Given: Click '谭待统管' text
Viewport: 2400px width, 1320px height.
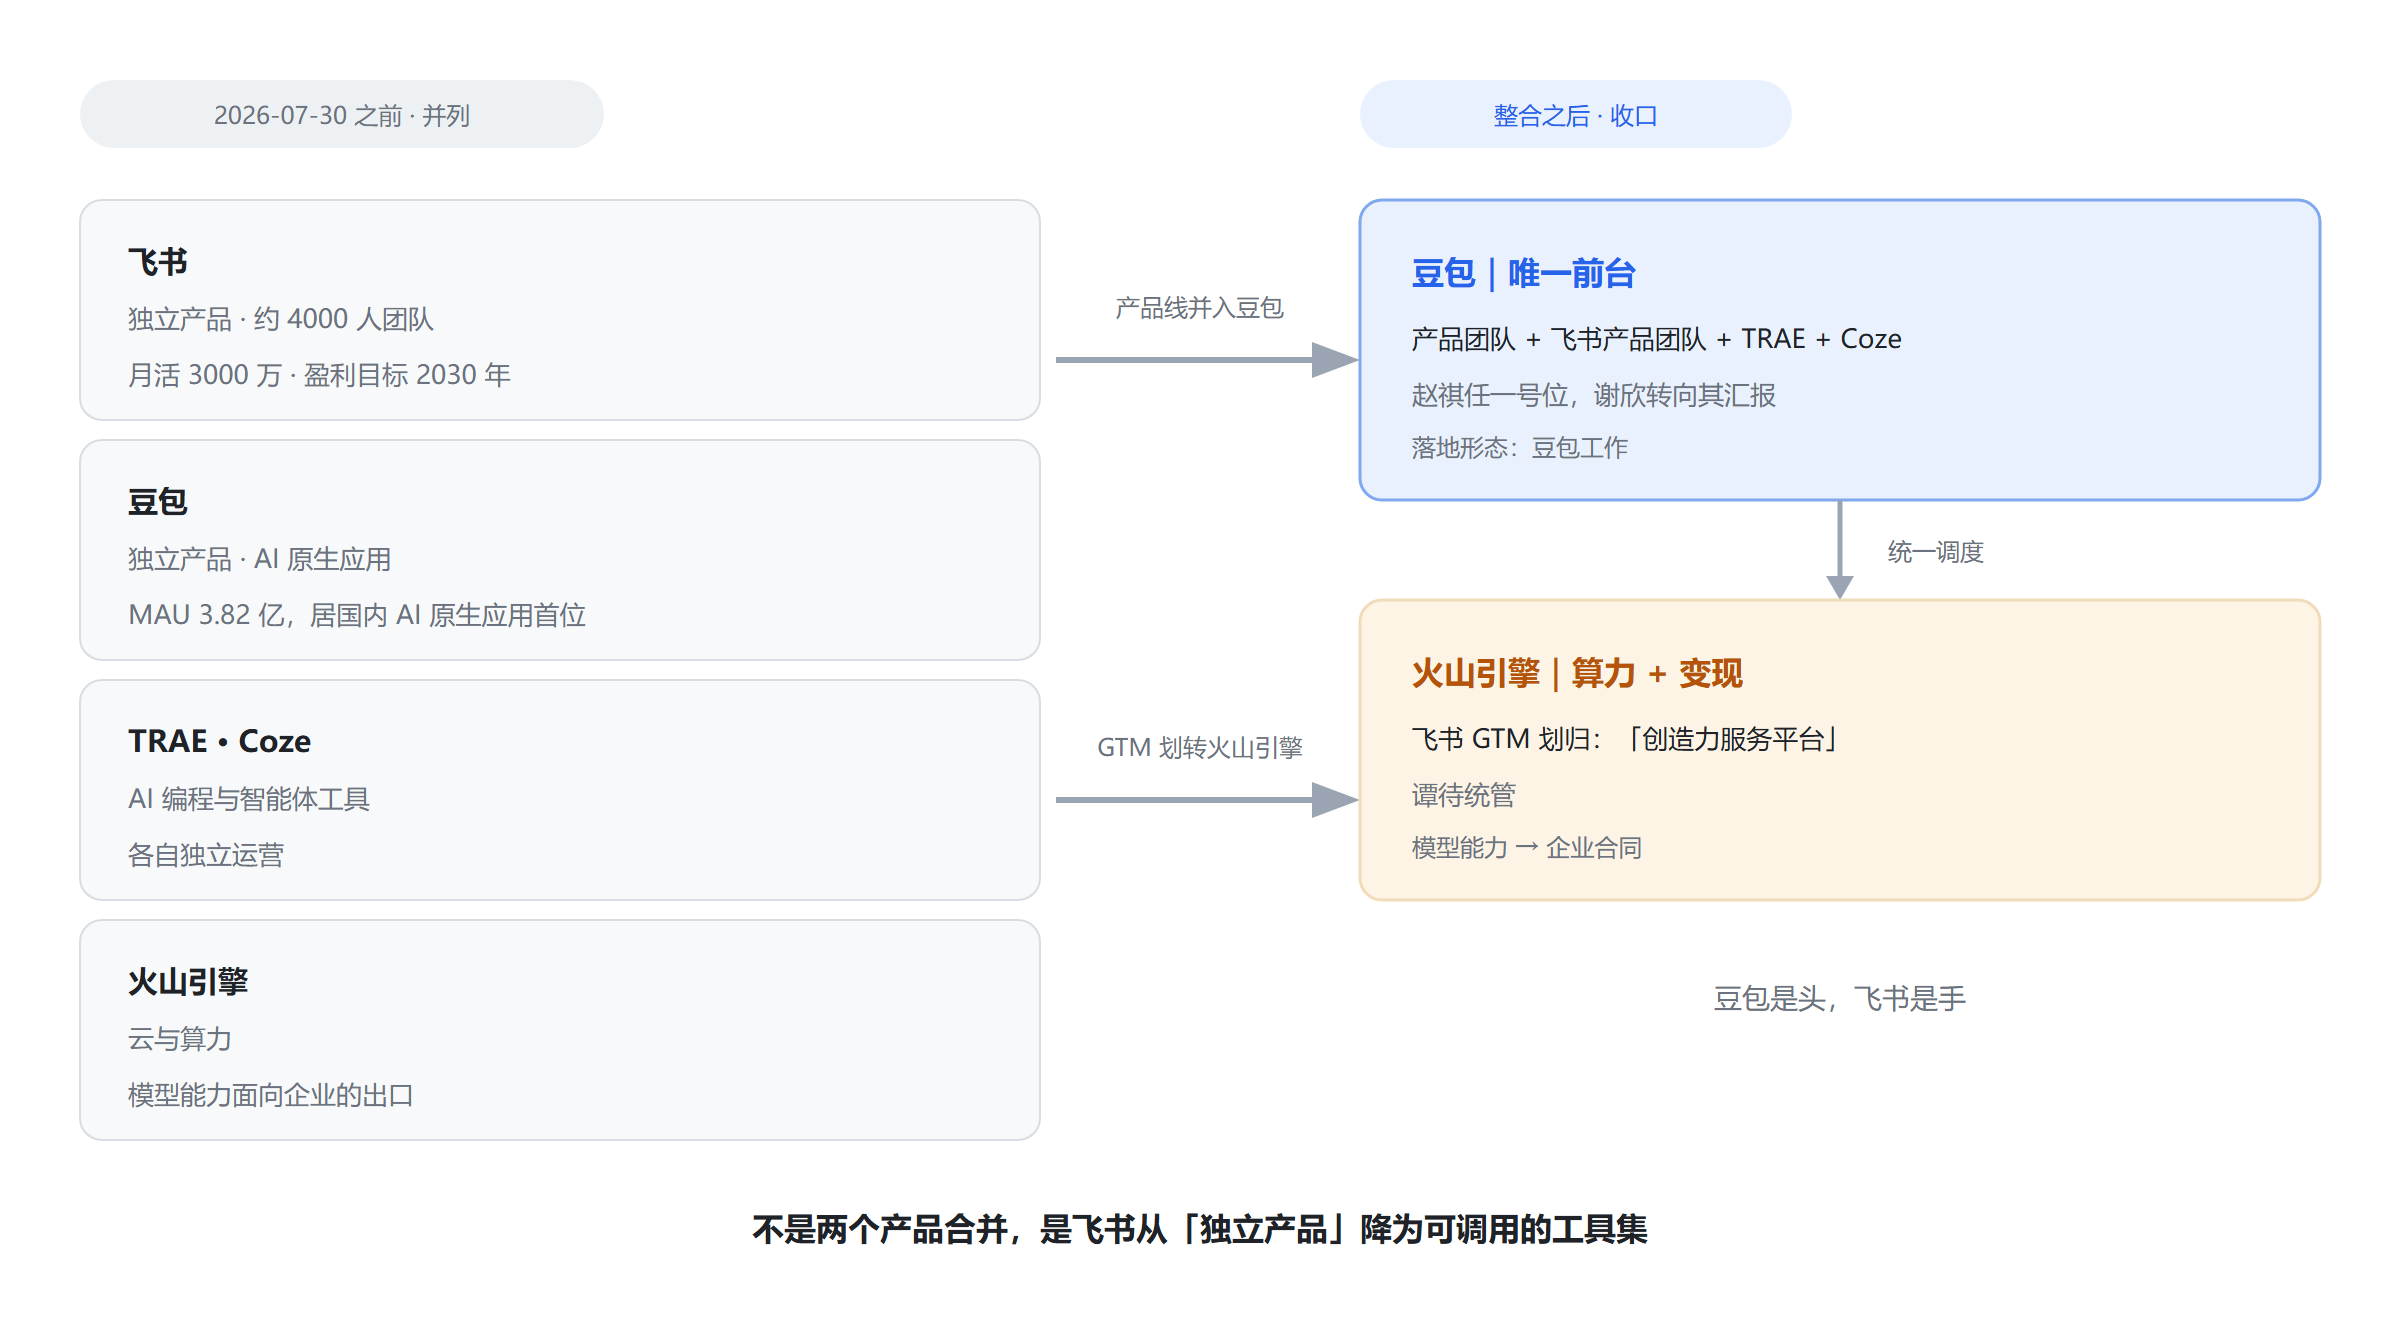Looking at the screenshot, I should click(1463, 795).
